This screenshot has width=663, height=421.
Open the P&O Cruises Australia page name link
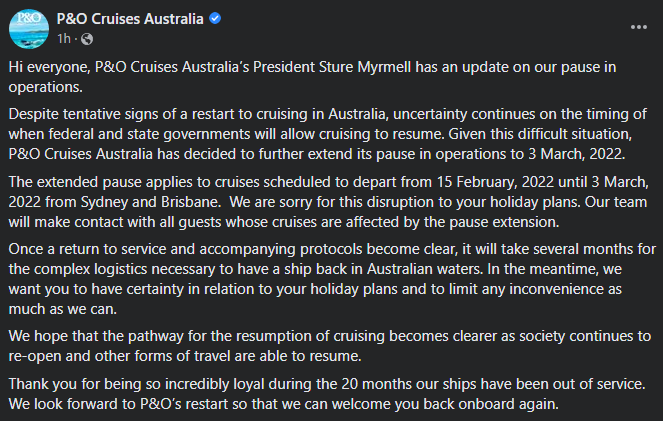click(130, 19)
